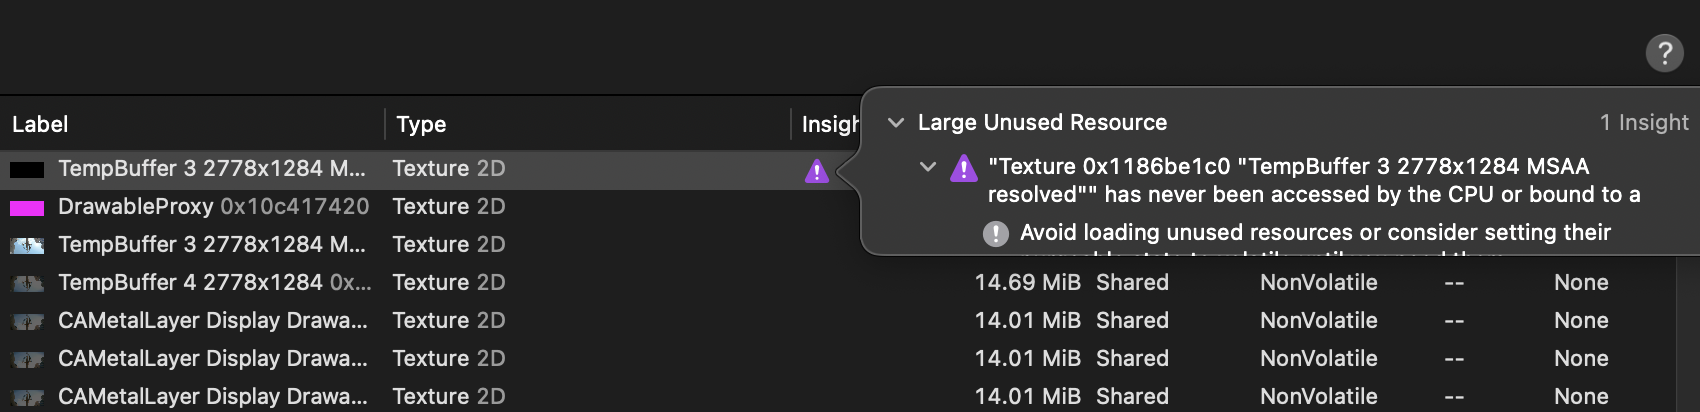Click the purple warning icon in the first TempBuffer 3 row
The height and width of the screenshot is (412, 1700).
817,171
